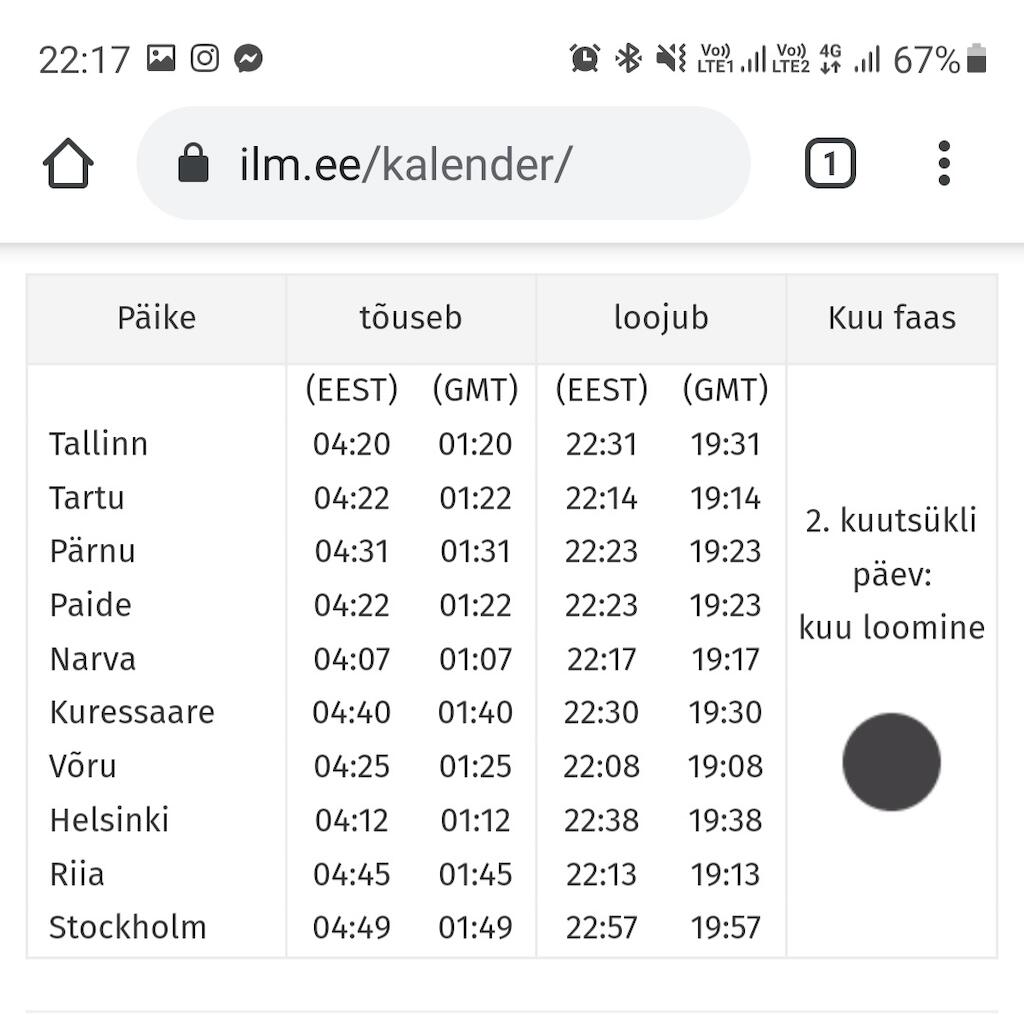Screen dimensions: 1024x1015
Task: Tap the gallery image notification icon
Action: coord(161,58)
